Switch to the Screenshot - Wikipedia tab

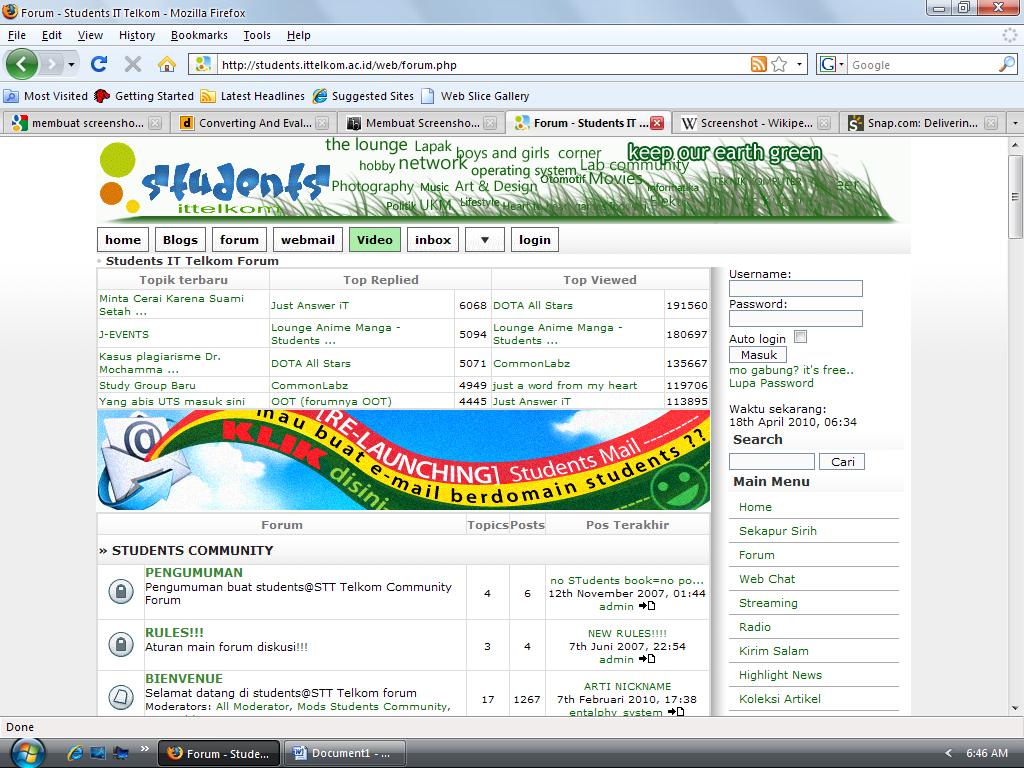(x=755, y=123)
